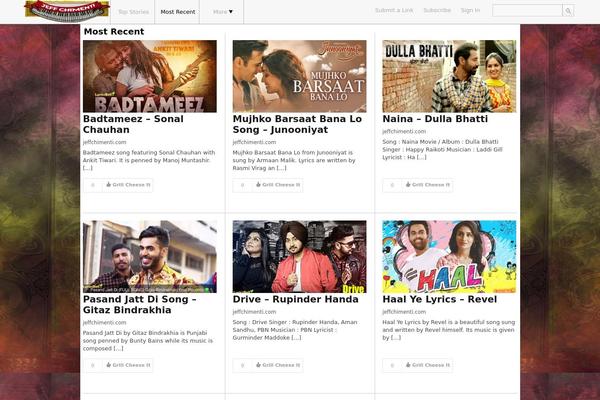Open the Badtameez – Sonal Chauhan title
Viewport: 600px width, 400px height.
(x=133, y=124)
